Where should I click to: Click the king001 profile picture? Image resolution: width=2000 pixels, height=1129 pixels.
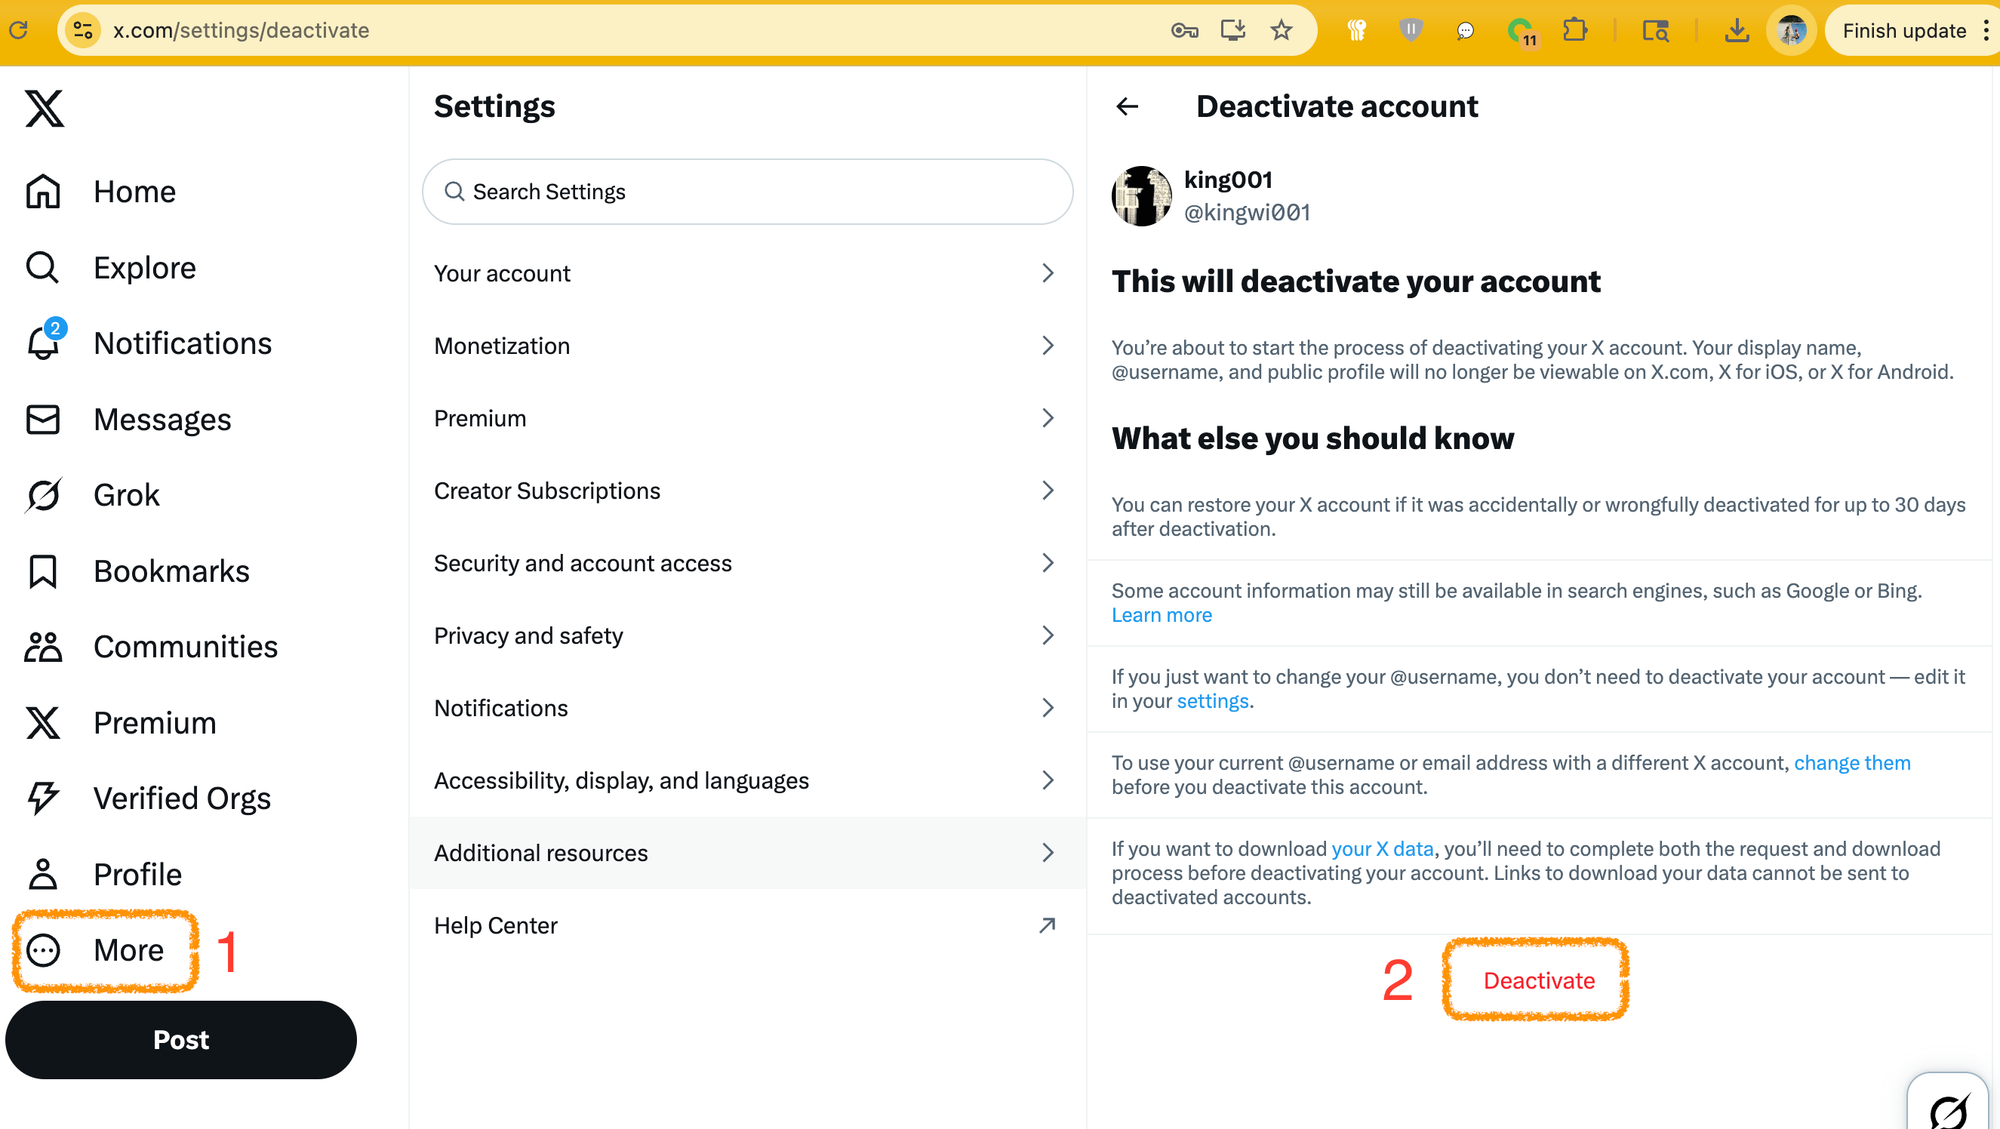[x=1142, y=196]
